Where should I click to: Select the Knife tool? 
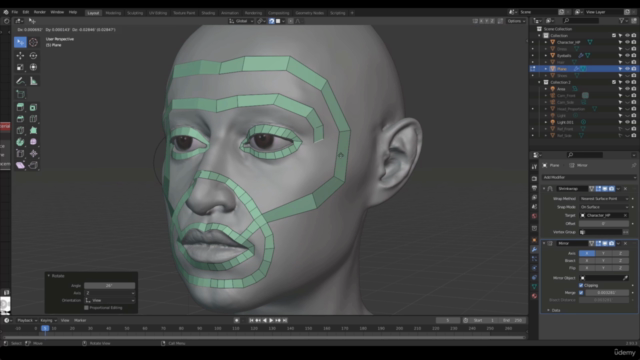point(20,130)
